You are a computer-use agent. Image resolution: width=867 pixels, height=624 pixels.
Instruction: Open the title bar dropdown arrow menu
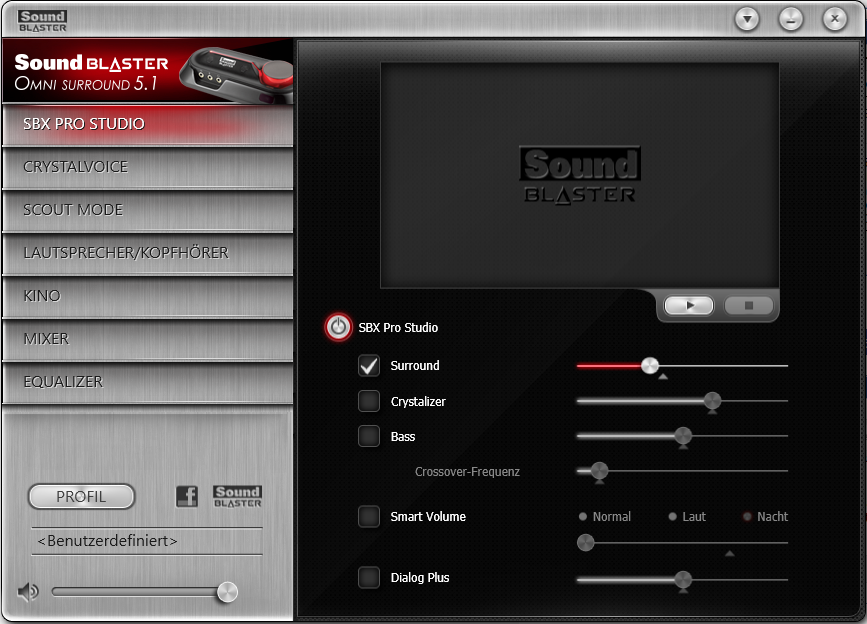click(747, 20)
